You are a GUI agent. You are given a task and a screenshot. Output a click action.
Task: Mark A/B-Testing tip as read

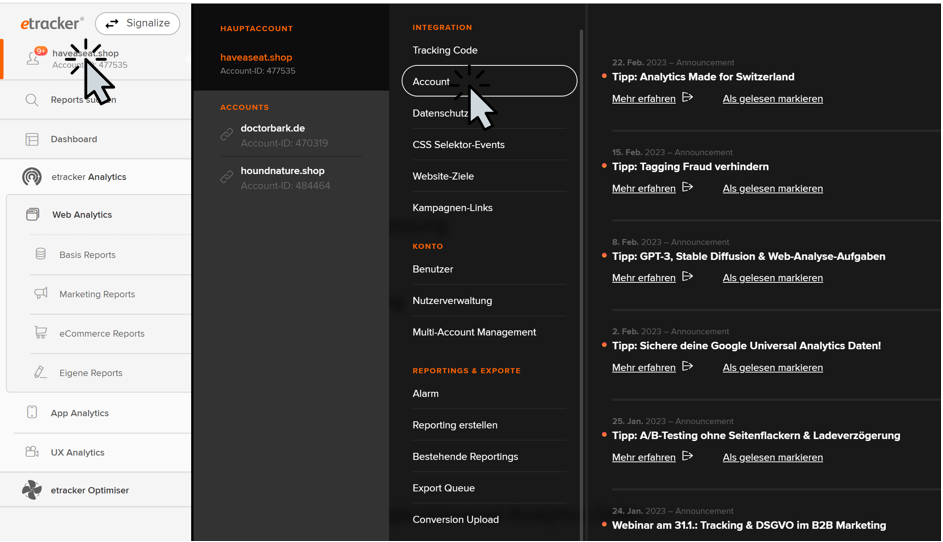pyautogui.click(x=773, y=457)
